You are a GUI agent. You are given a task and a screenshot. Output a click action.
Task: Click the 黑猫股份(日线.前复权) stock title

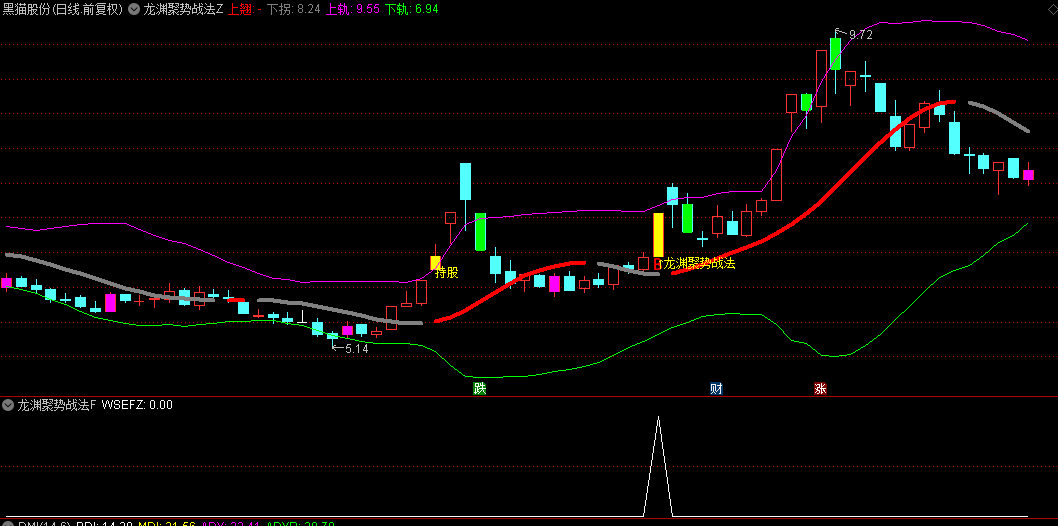tap(62, 9)
